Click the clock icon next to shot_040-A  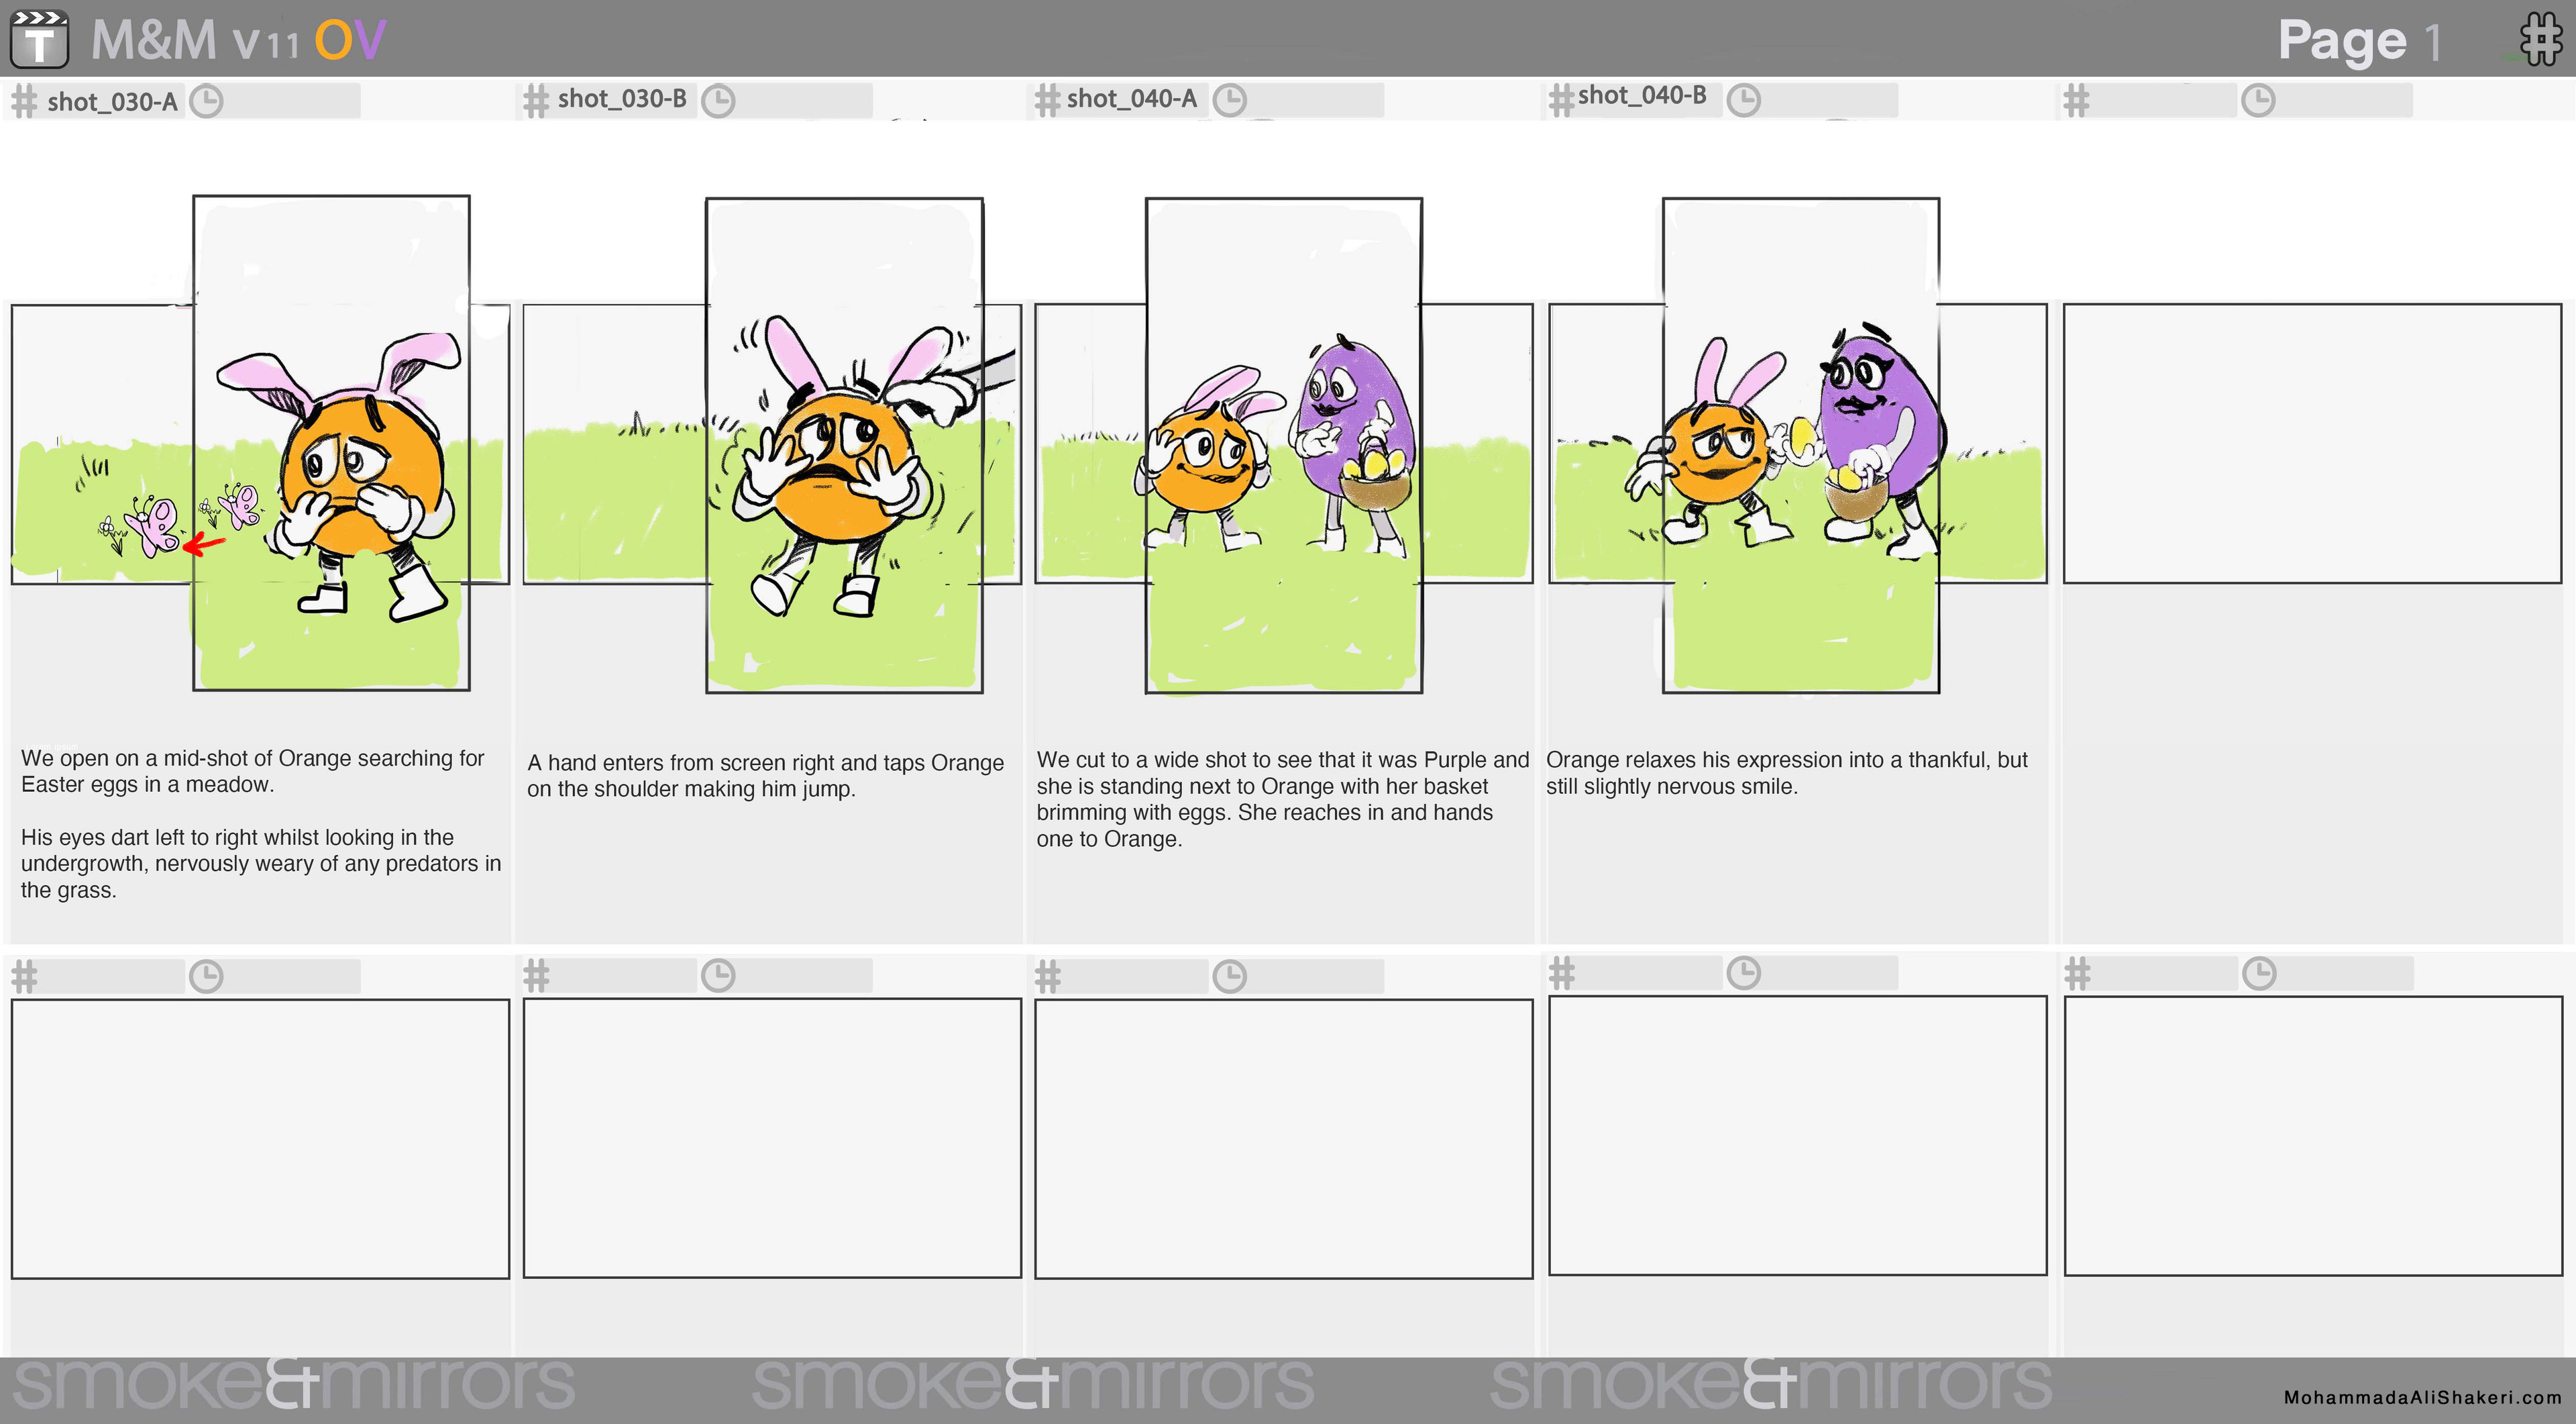1230,100
